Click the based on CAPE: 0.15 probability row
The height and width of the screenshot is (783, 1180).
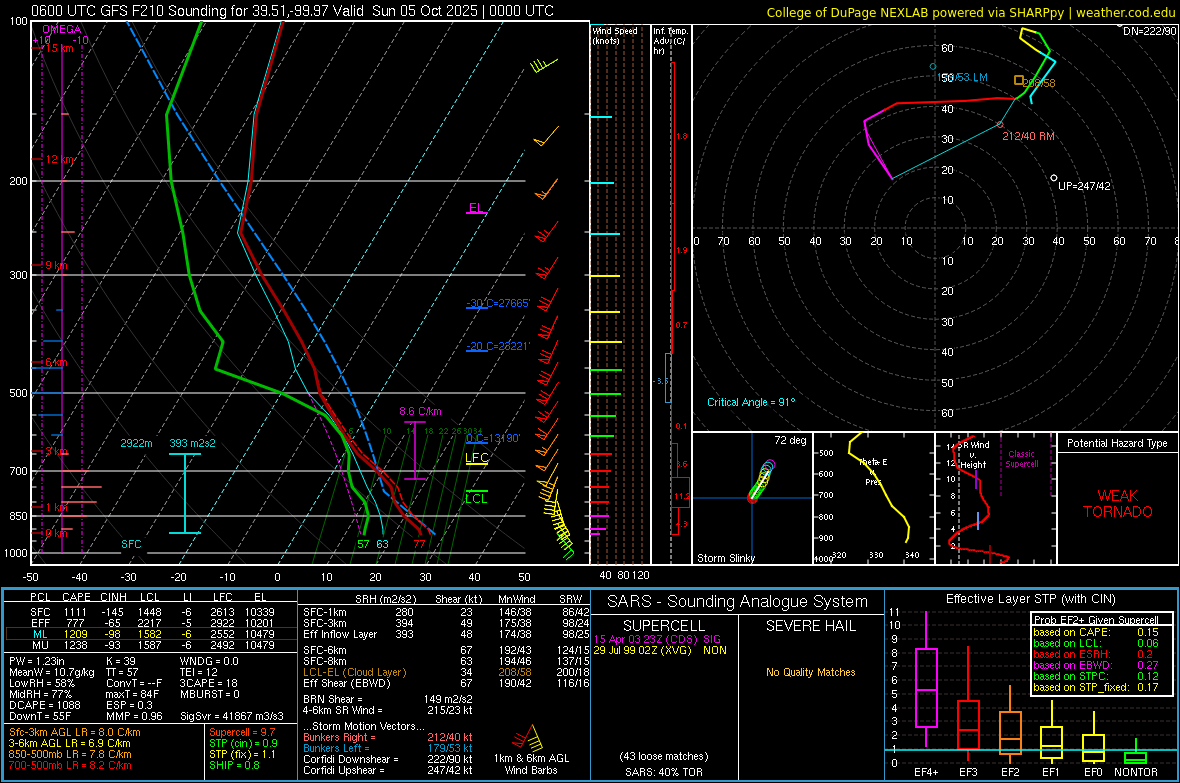[1096, 632]
